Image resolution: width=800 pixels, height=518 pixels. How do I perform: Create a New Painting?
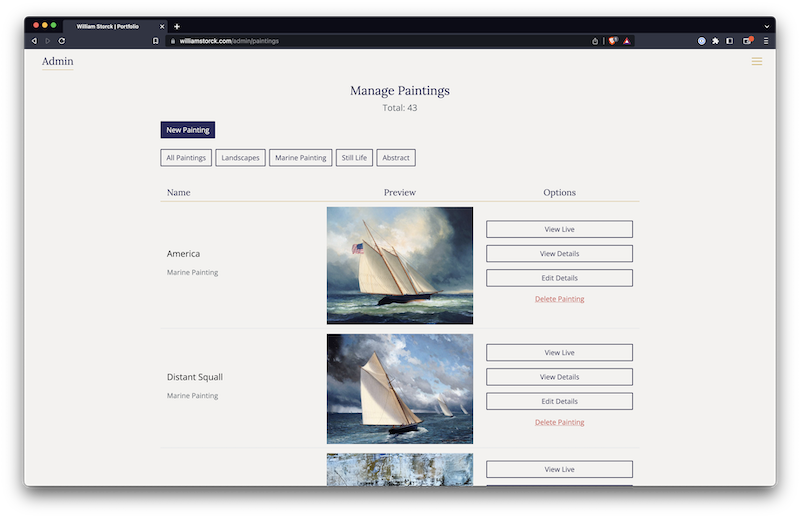pyautogui.click(x=188, y=130)
